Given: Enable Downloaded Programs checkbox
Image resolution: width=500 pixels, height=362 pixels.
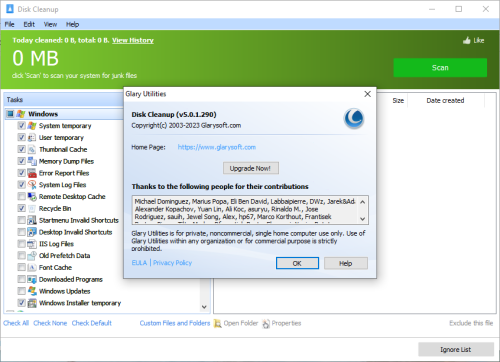Looking at the screenshot, I should pos(22,279).
